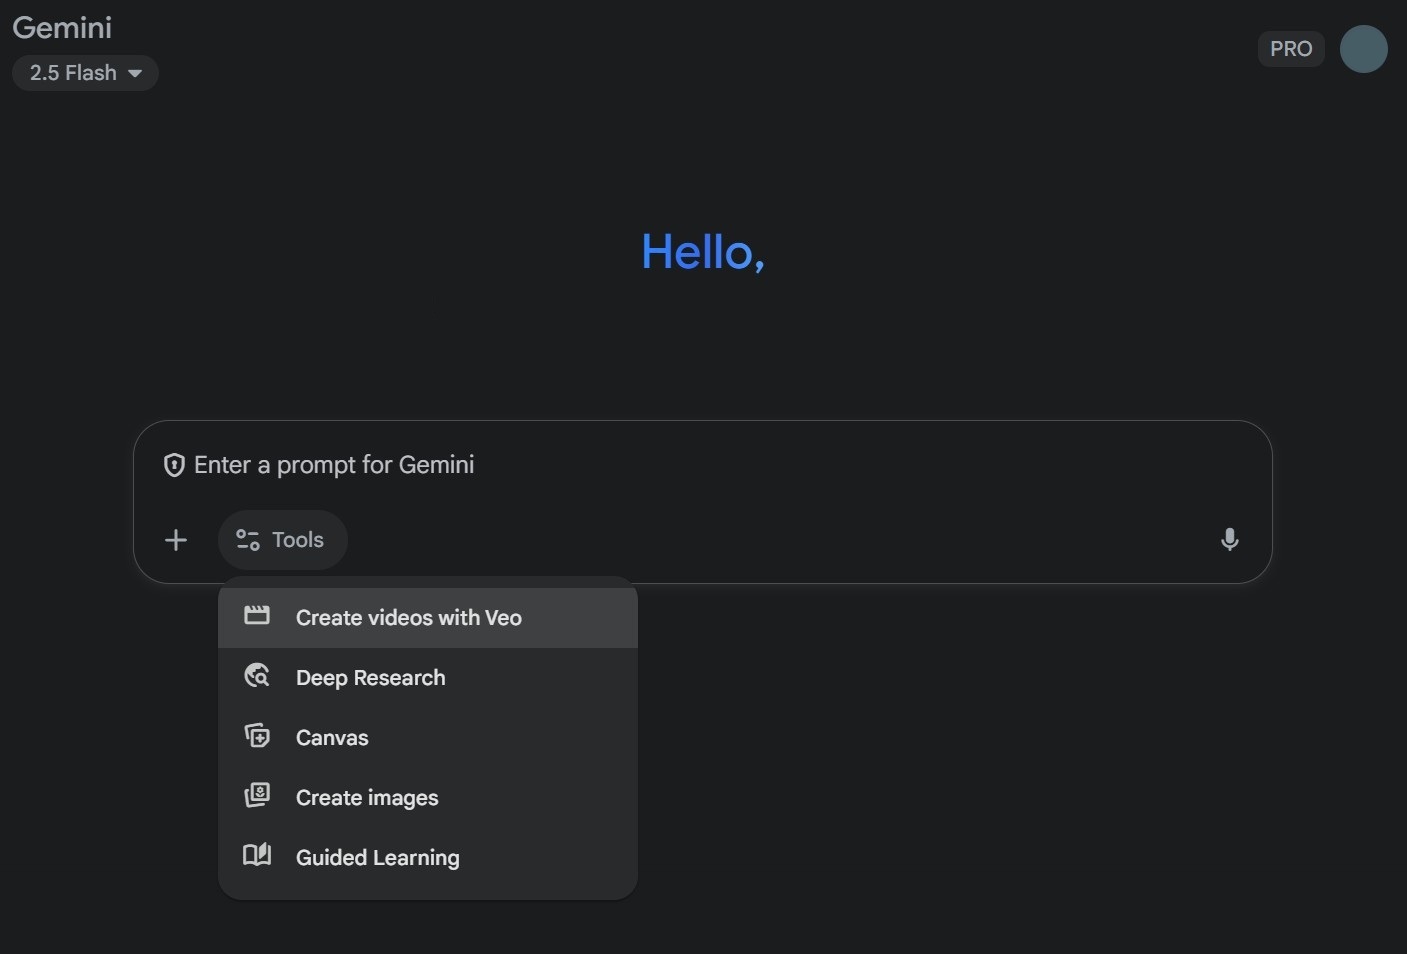
Task: Click the microphone icon for voice input
Action: (1229, 540)
